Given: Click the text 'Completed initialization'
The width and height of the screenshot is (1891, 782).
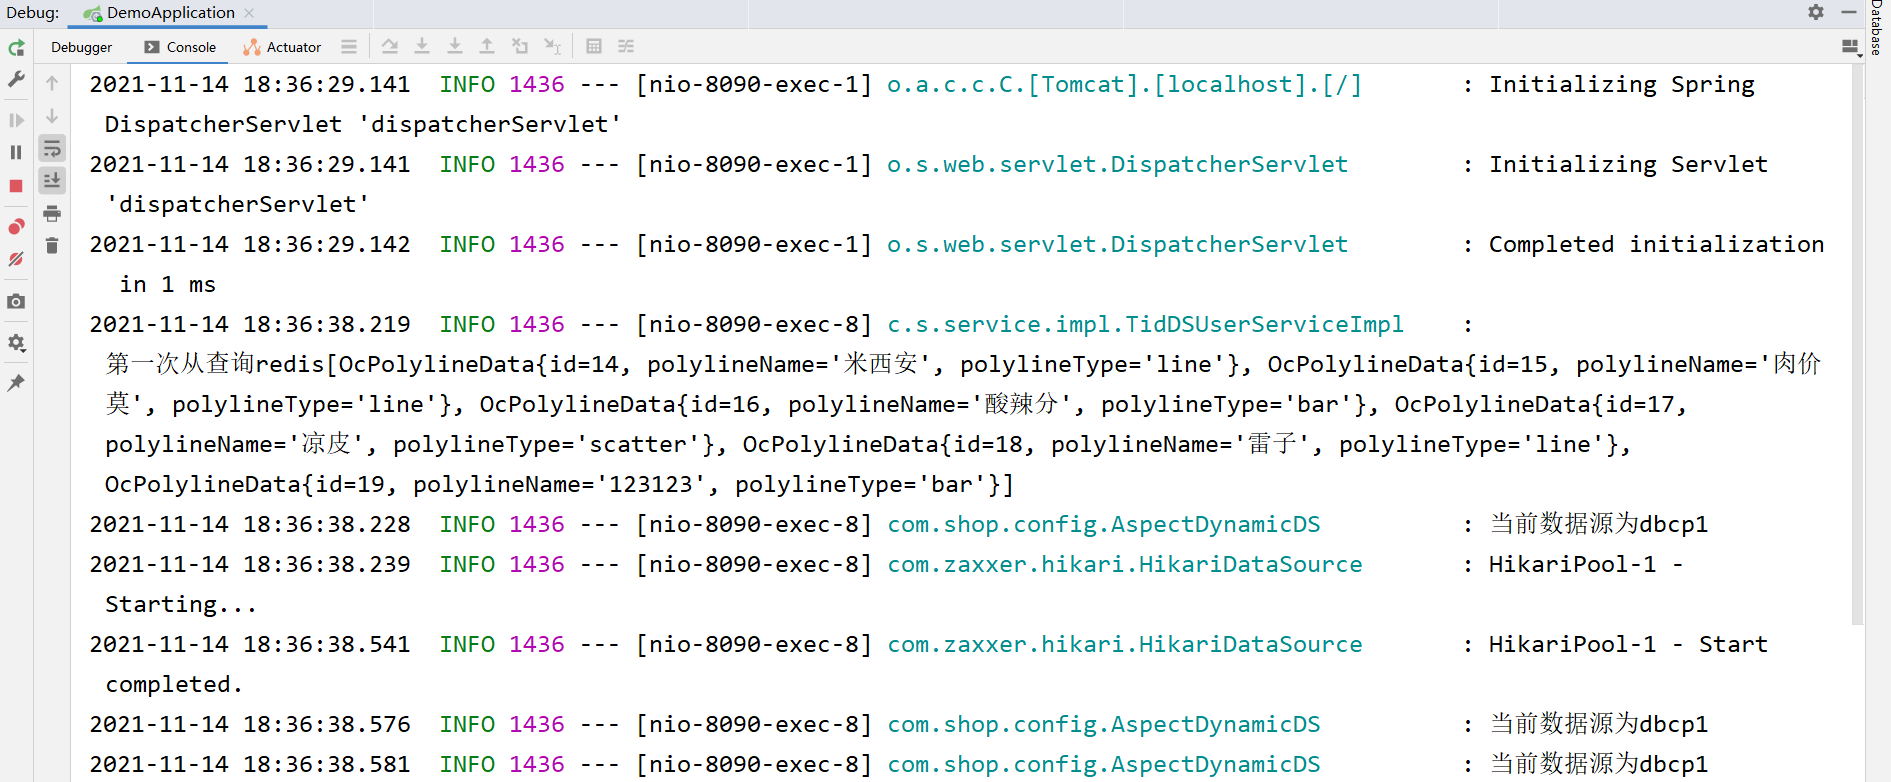Looking at the screenshot, I should (x=1656, y=244).
